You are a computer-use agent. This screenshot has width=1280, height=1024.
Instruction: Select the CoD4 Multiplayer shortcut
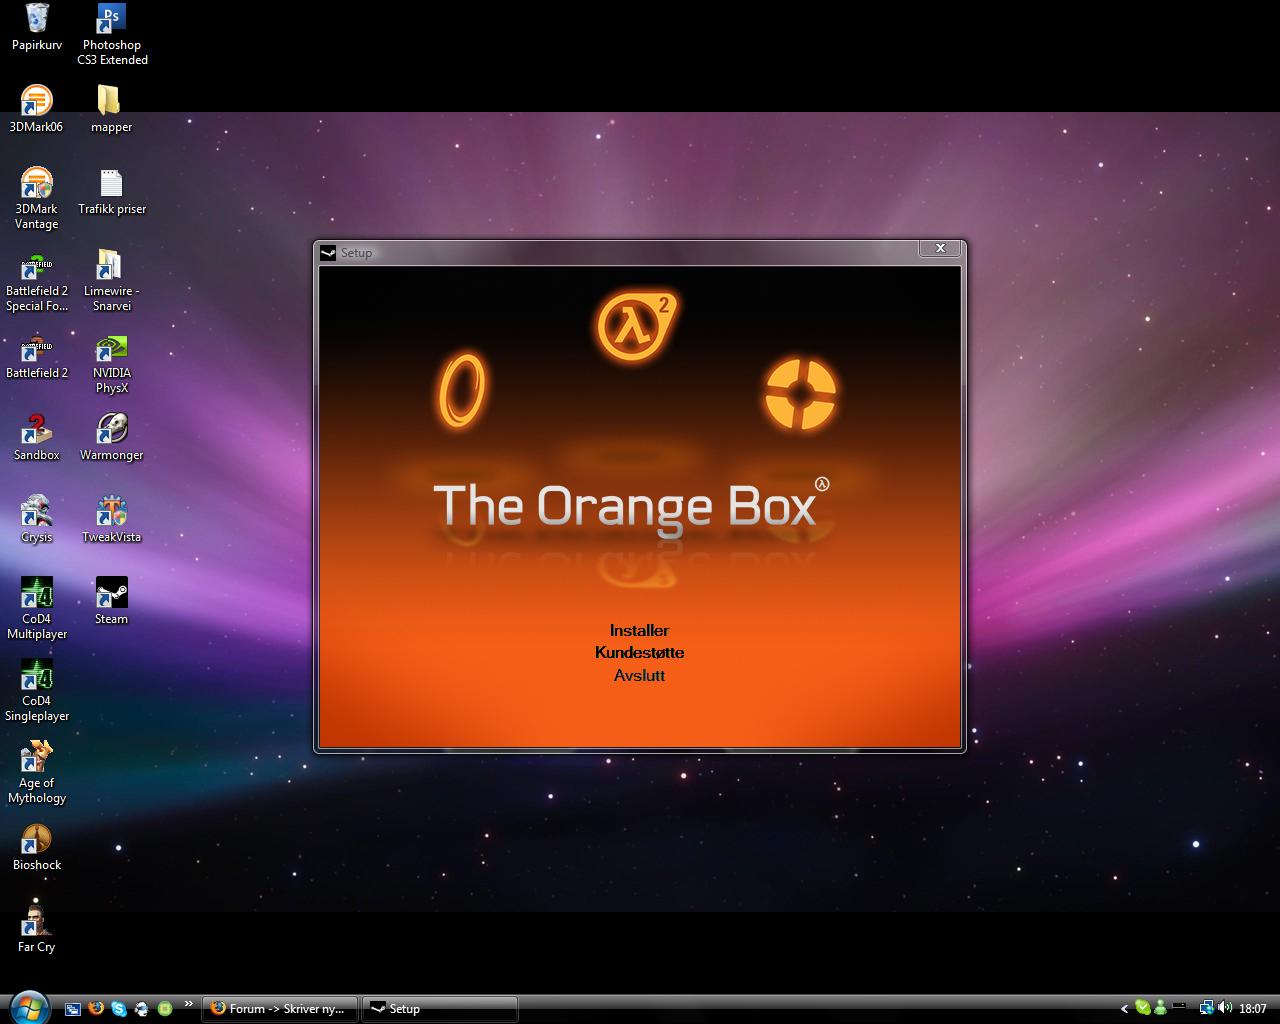[37, 608]
